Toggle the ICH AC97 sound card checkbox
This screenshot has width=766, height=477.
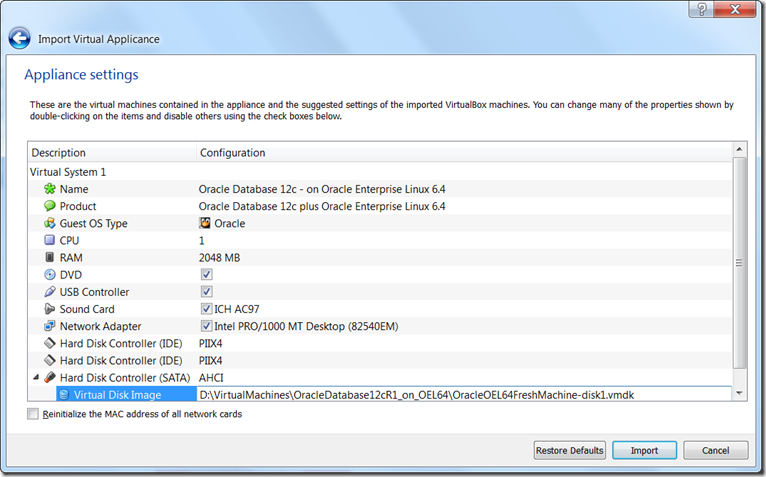tap(206, 309)
